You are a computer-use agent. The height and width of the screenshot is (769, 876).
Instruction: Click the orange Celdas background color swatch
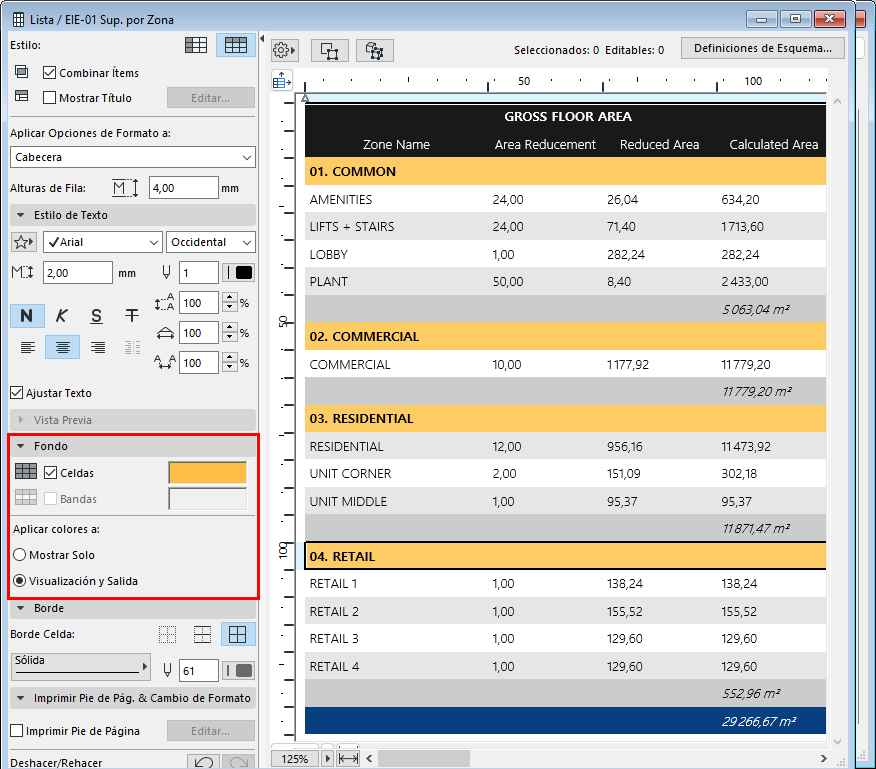click(207, 473)
